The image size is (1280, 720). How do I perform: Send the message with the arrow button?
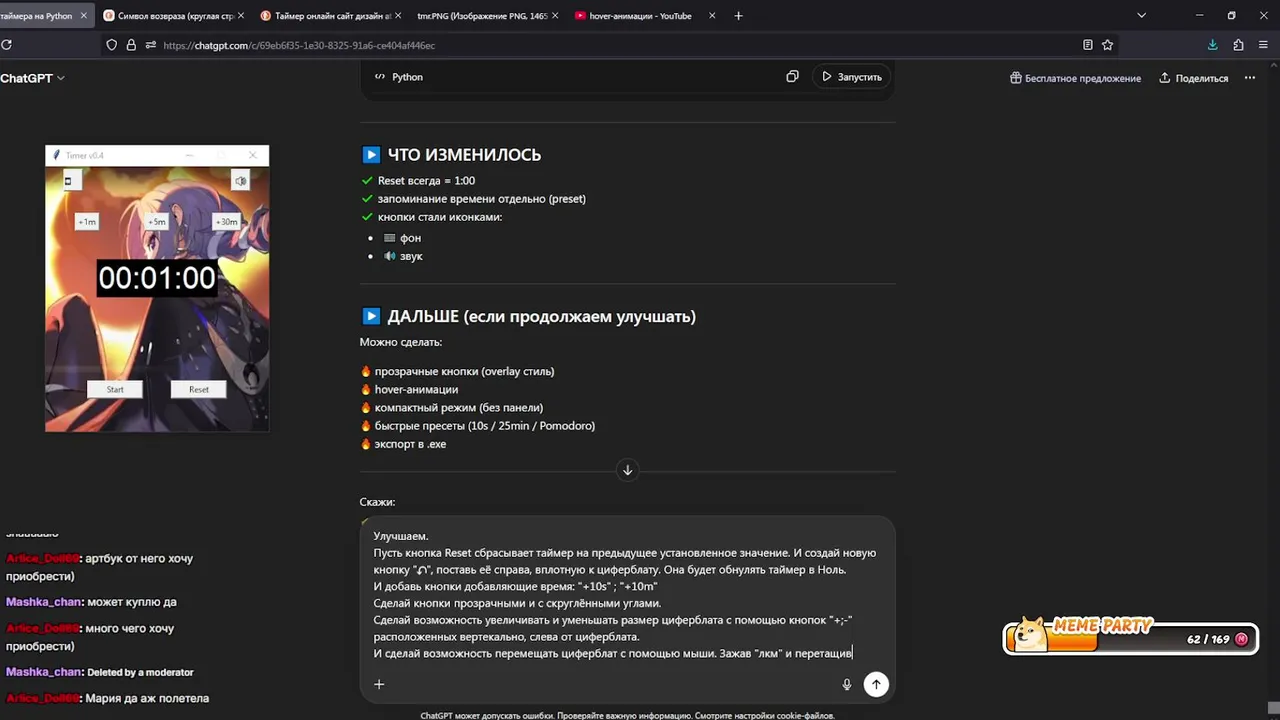pos(876,684)
